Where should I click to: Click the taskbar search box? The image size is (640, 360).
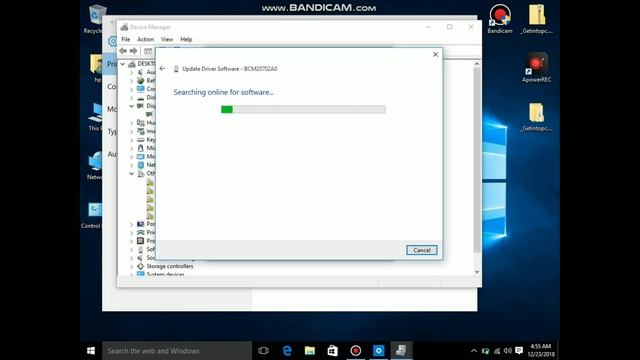point(177,351)
